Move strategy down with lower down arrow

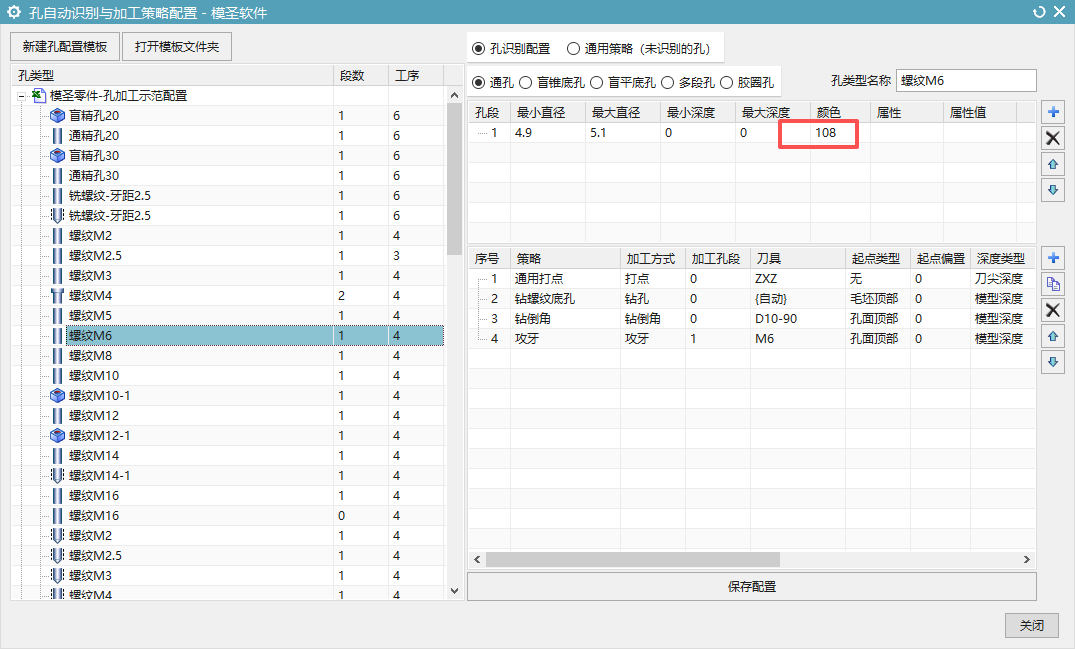tap(1053, 362)
